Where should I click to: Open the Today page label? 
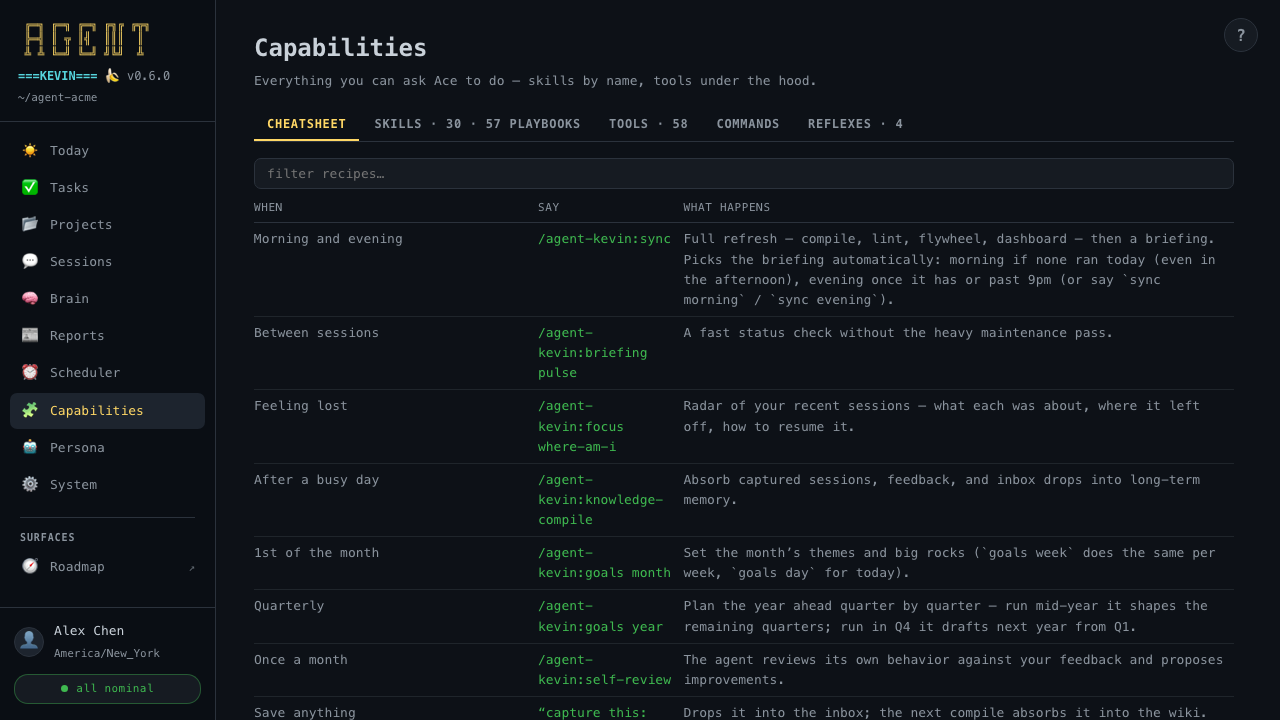click(x=69, y=150)
